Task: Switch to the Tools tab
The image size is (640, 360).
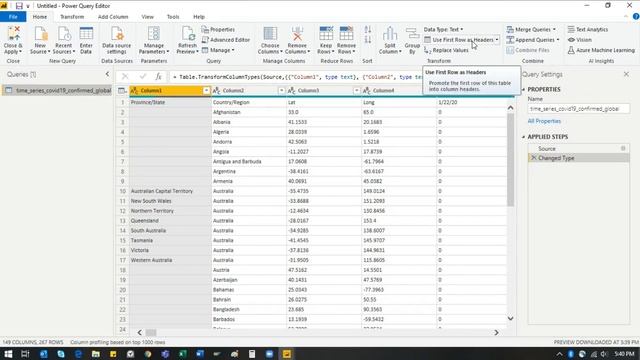Action: [173, 17]
